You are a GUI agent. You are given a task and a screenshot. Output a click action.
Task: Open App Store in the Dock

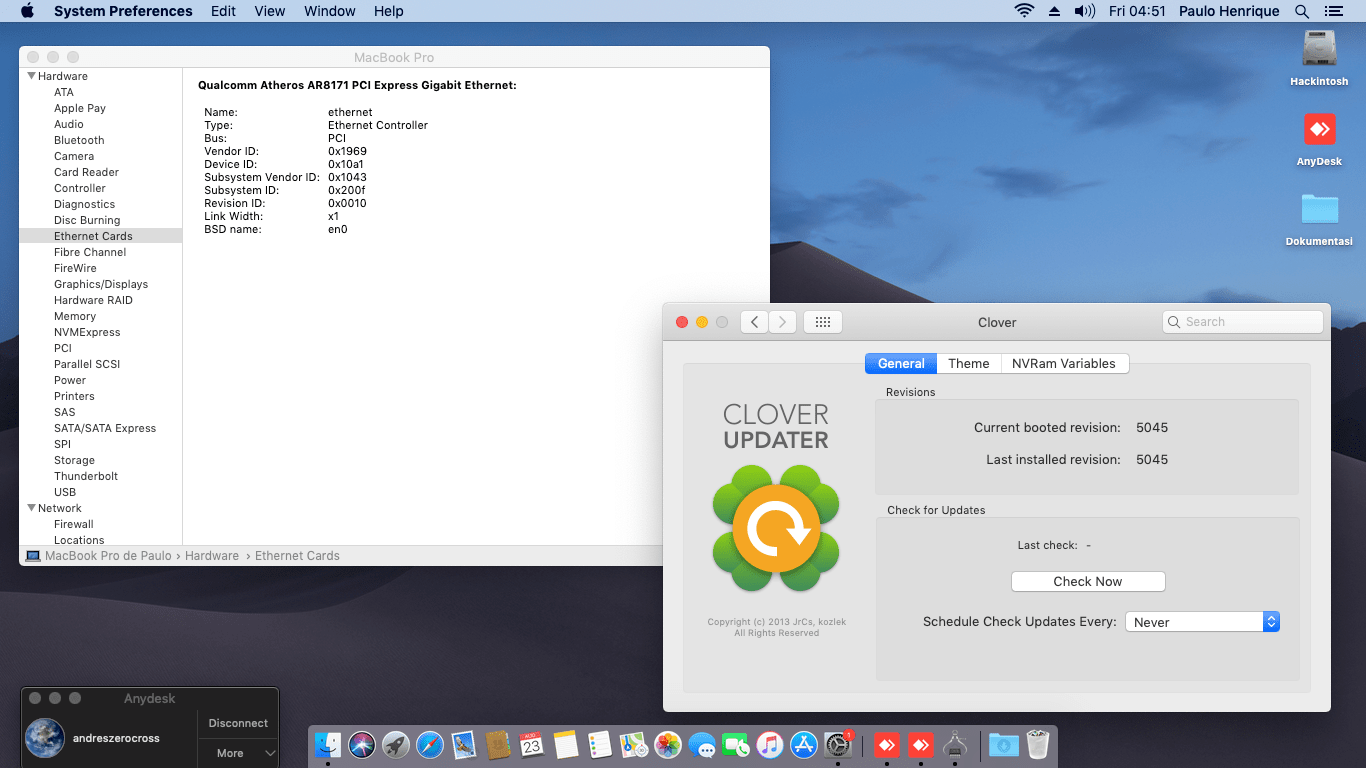click(x=804, y=744)
